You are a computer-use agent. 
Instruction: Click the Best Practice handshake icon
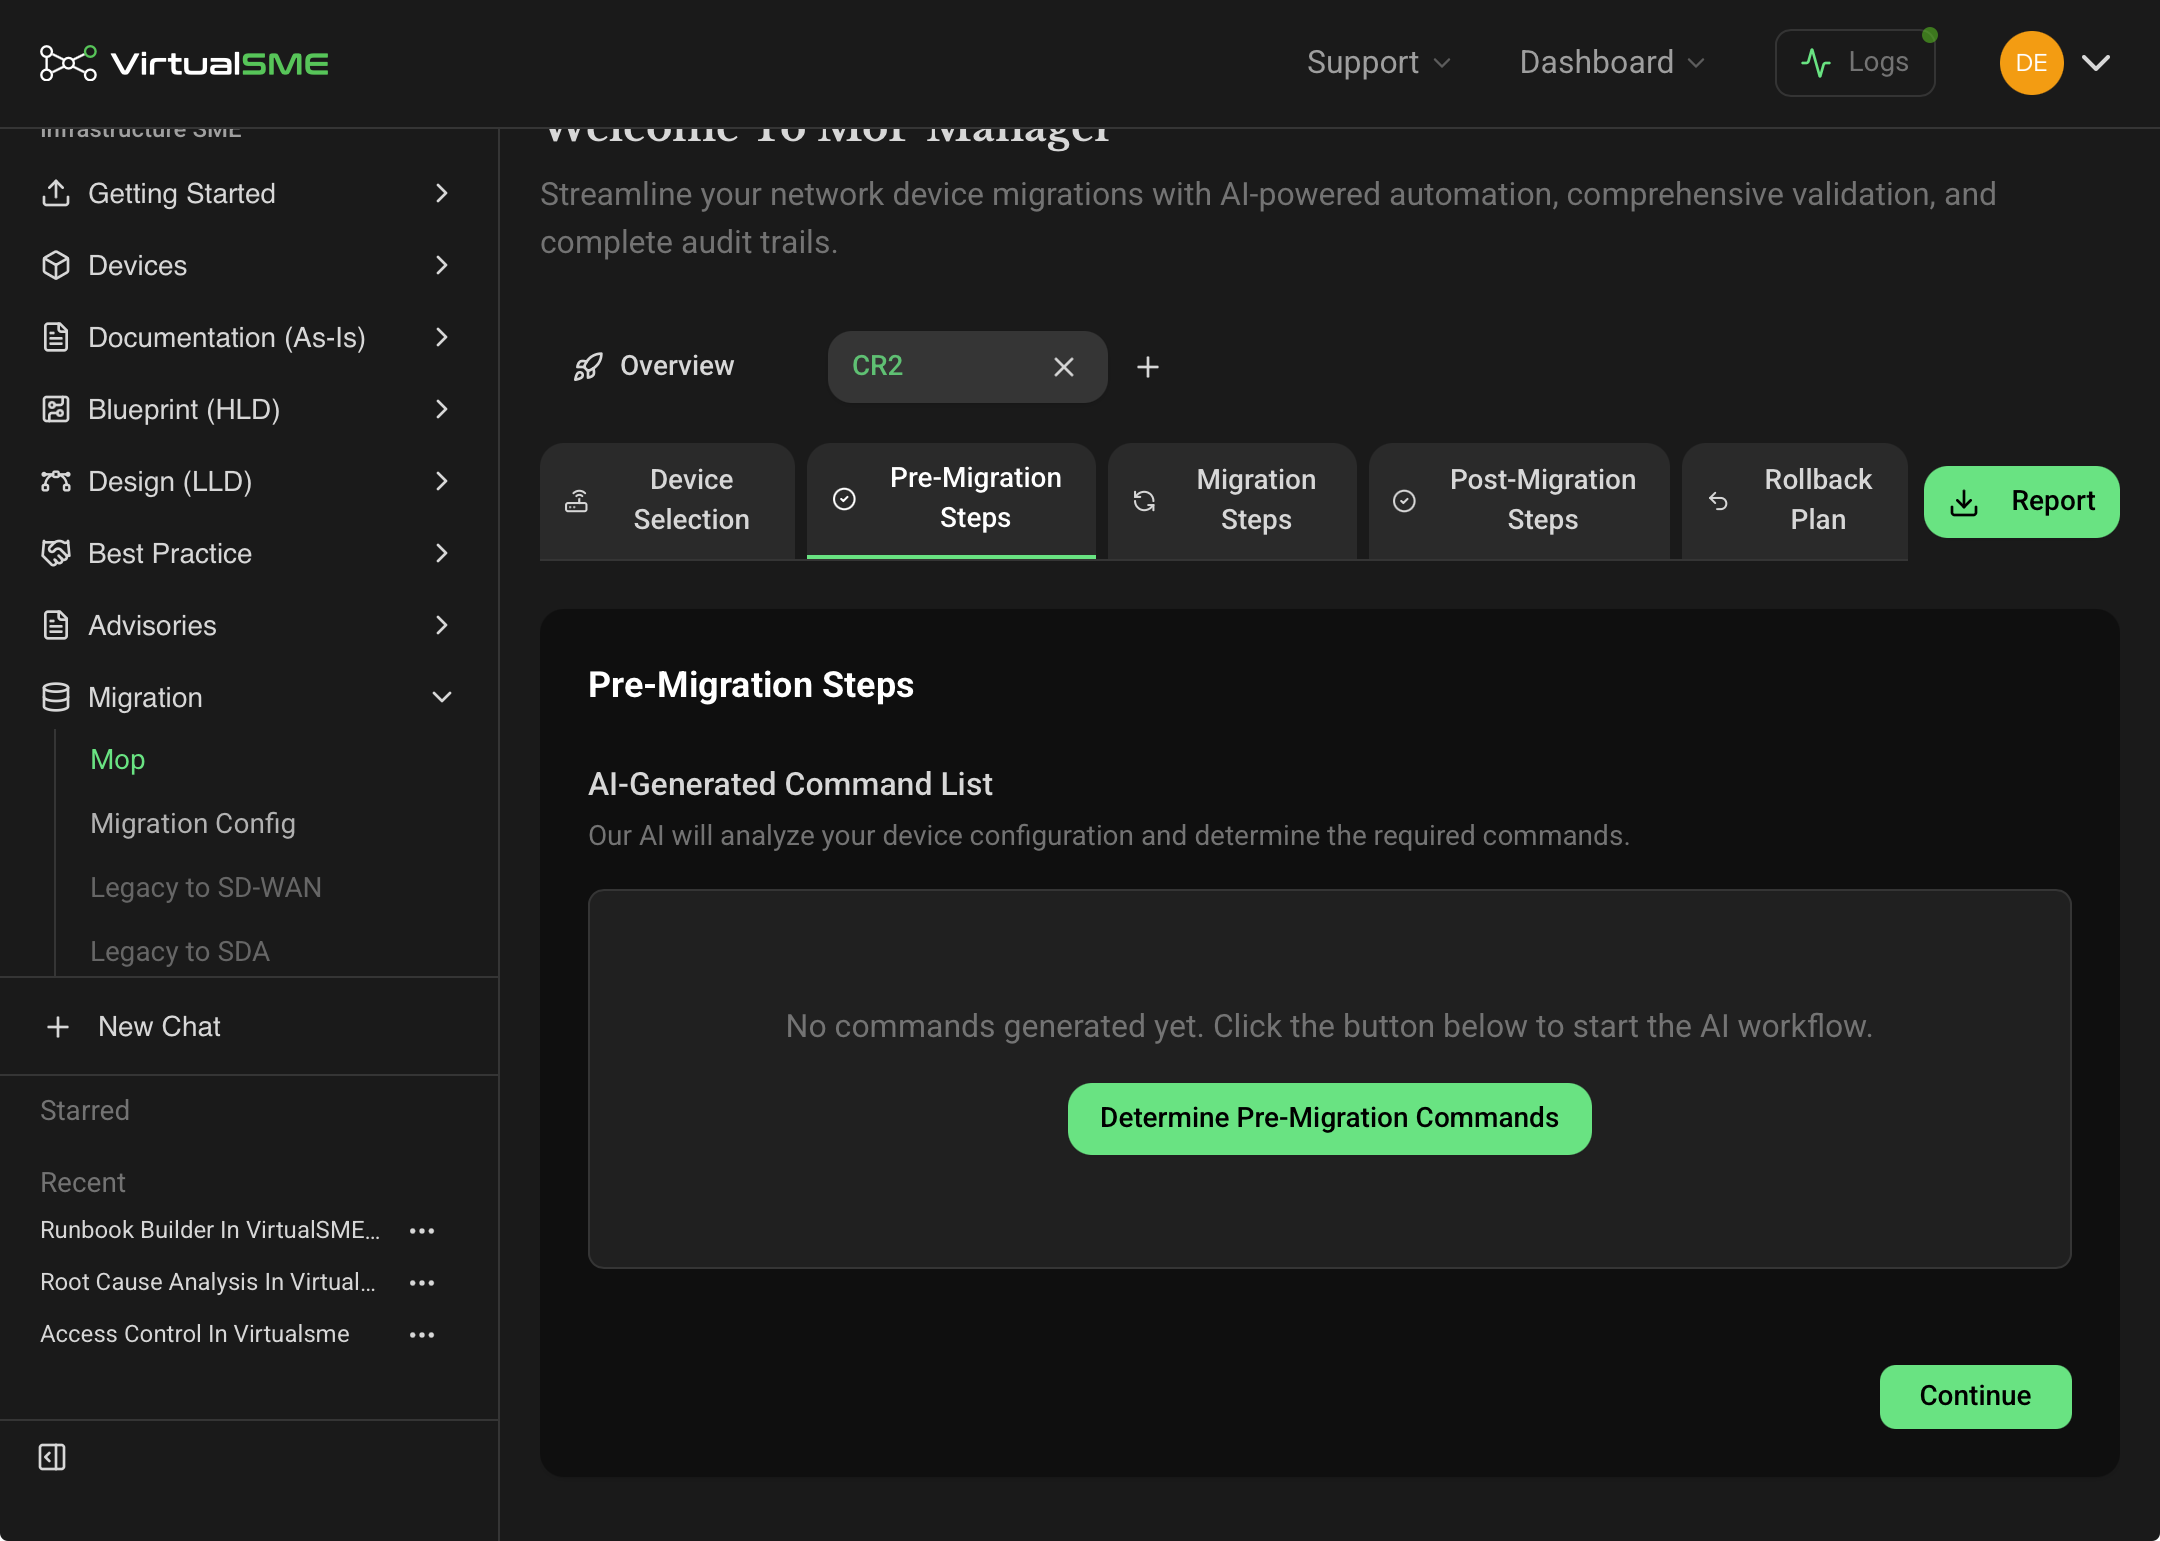56,553
